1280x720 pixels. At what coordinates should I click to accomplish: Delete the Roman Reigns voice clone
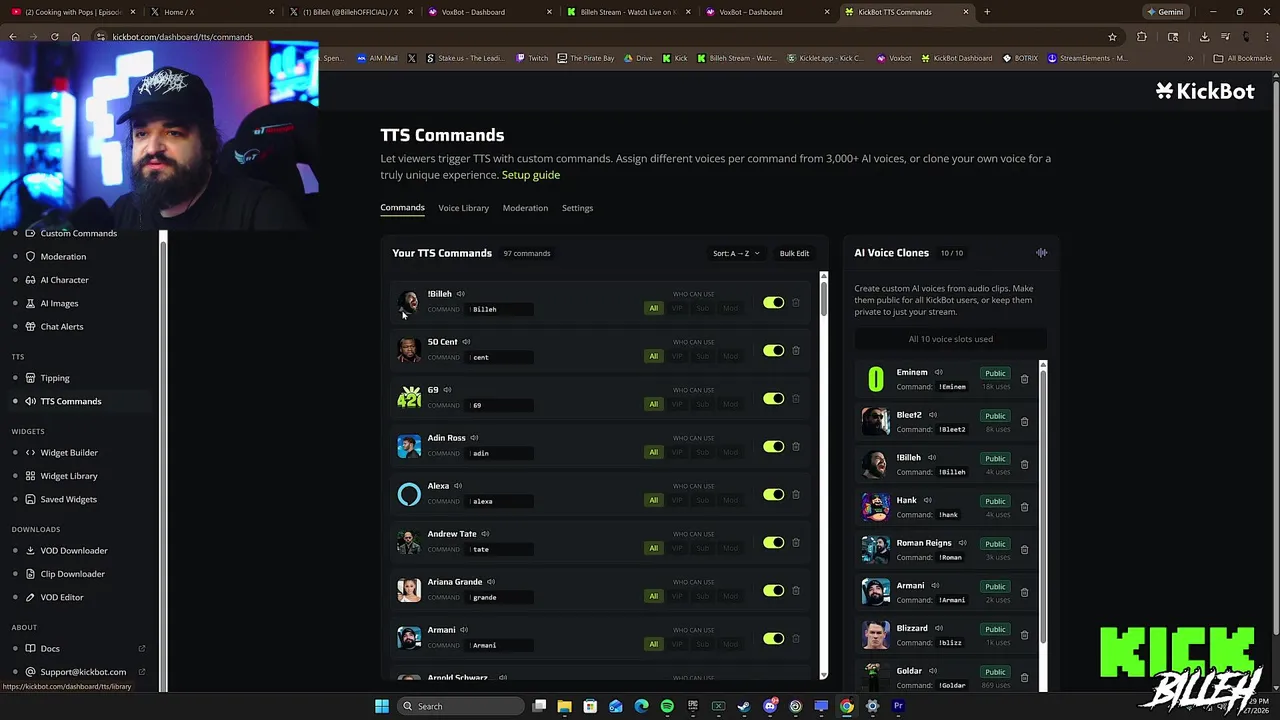tap(1024, 550)
